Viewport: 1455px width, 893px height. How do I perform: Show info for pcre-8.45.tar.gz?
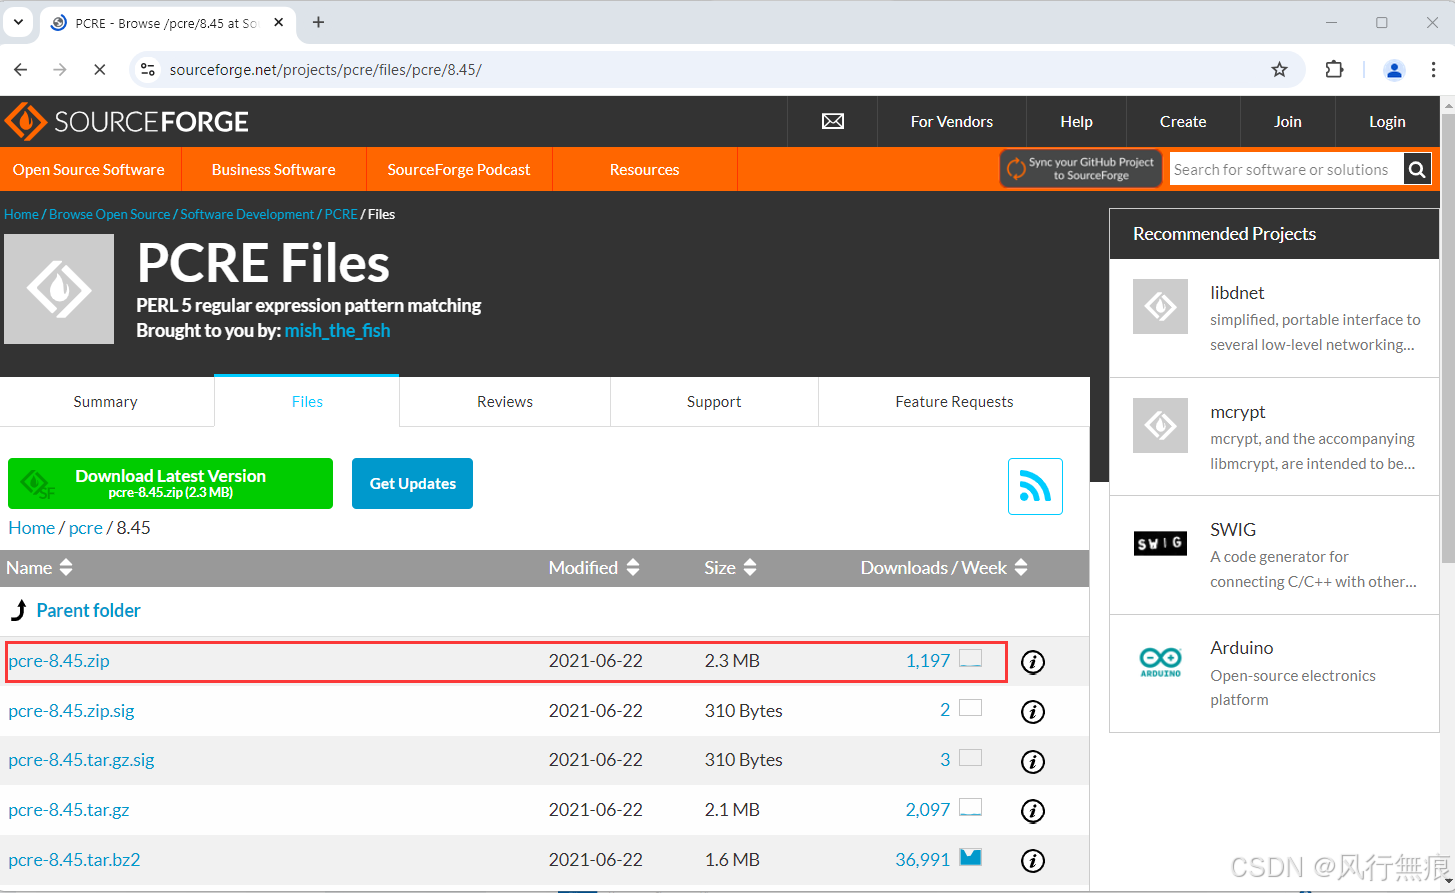pyautogui.click(x=1033, y=811)
